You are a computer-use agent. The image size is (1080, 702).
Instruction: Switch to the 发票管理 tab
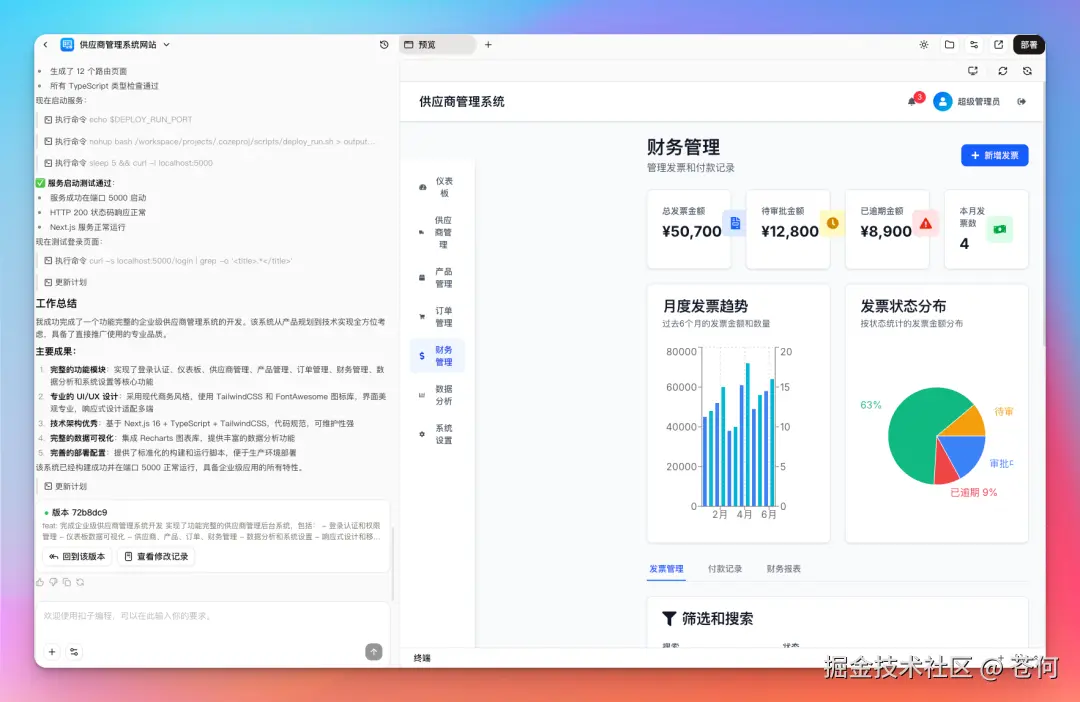point(666,569)
